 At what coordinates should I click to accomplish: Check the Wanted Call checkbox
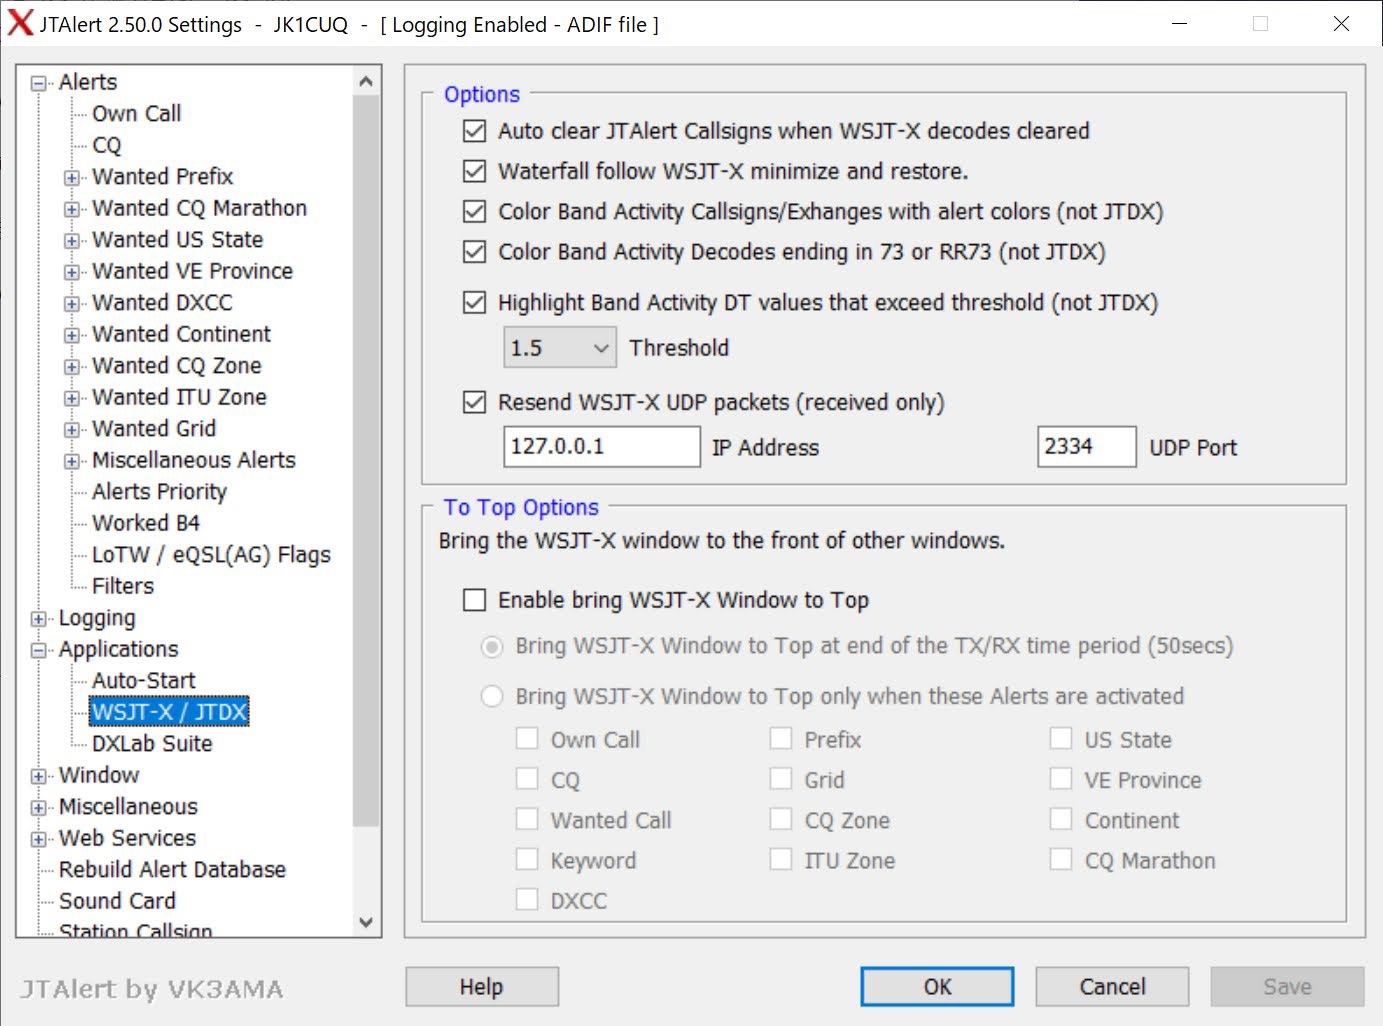527,820
